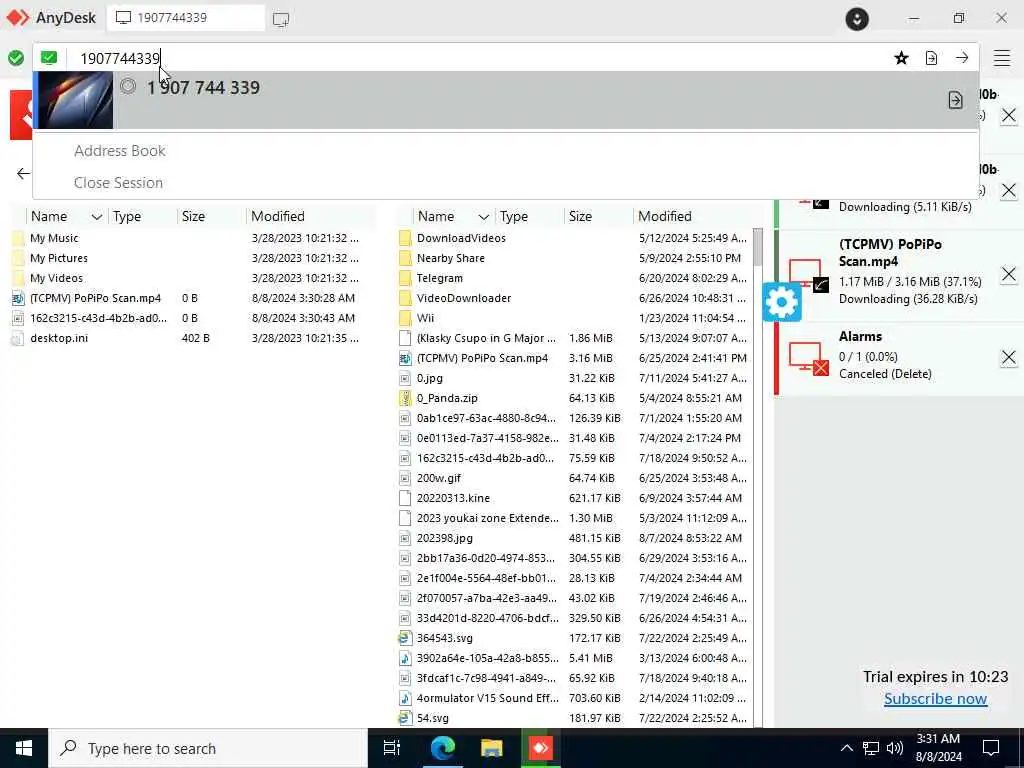1024x768 pixels.
Task: Click the green connection status checkmark icon
Action: click(x=16, y=58)
